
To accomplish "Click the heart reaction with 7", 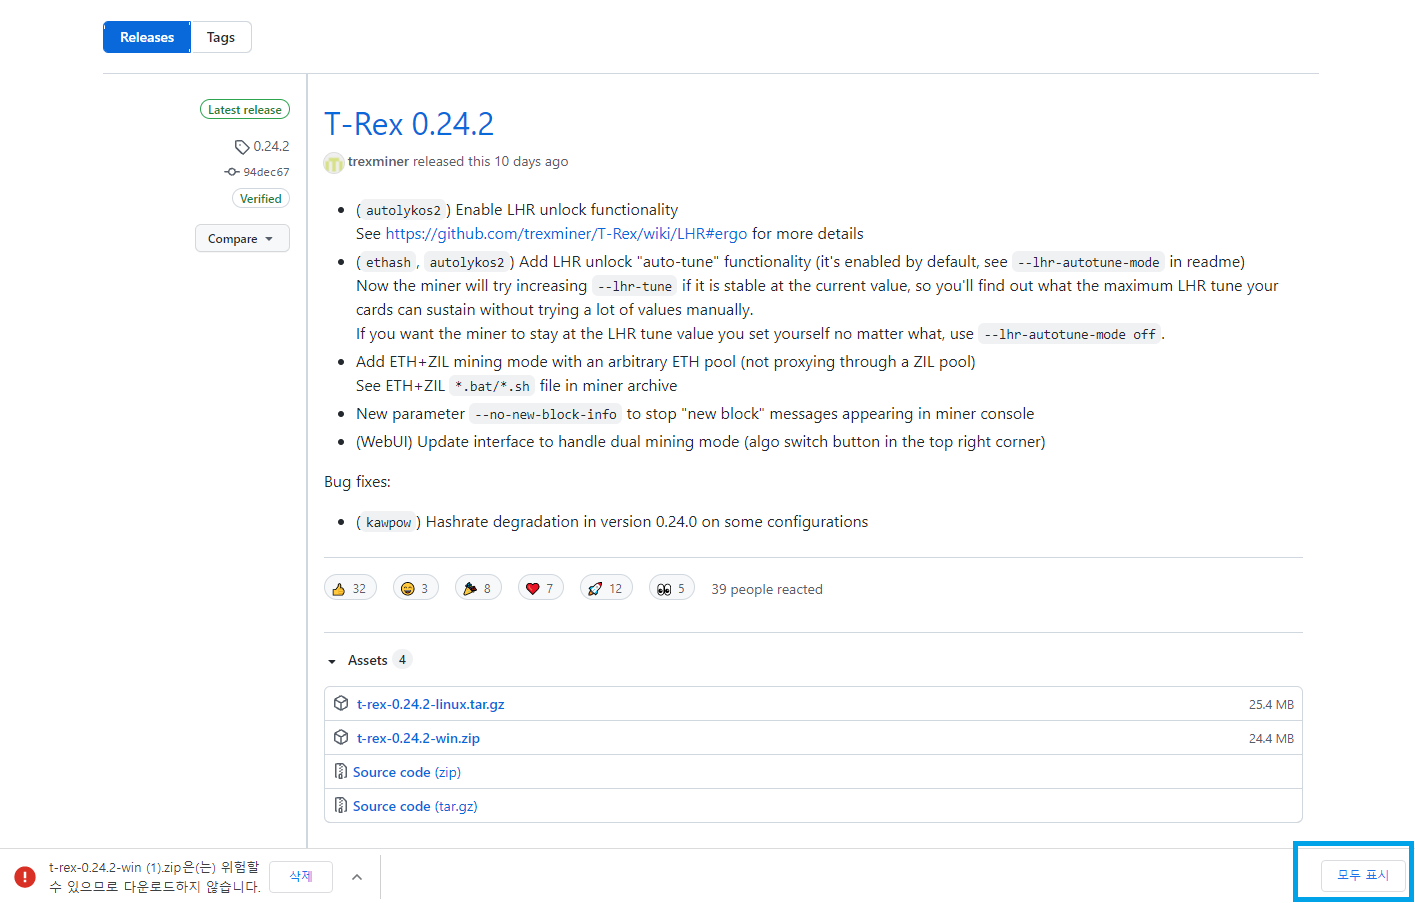I will 541,588.
